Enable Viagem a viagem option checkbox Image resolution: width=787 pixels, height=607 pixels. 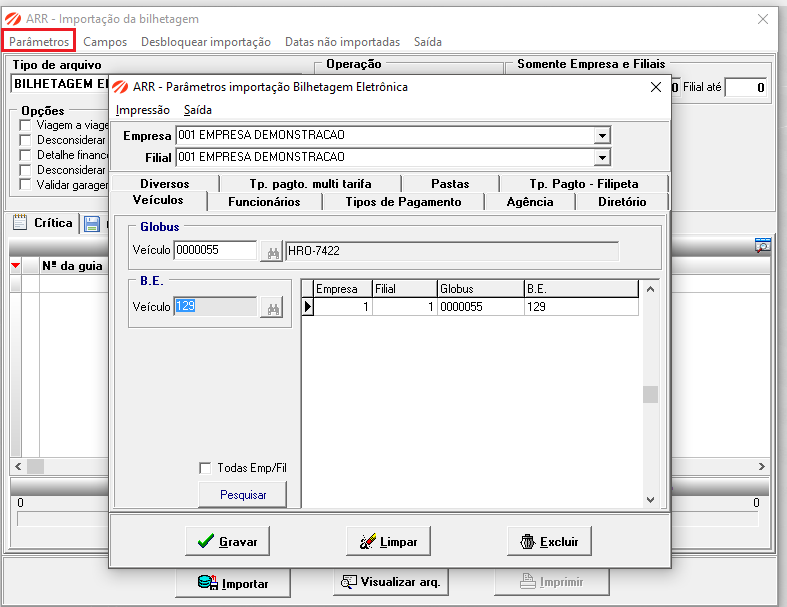click(x=25, y=125)
